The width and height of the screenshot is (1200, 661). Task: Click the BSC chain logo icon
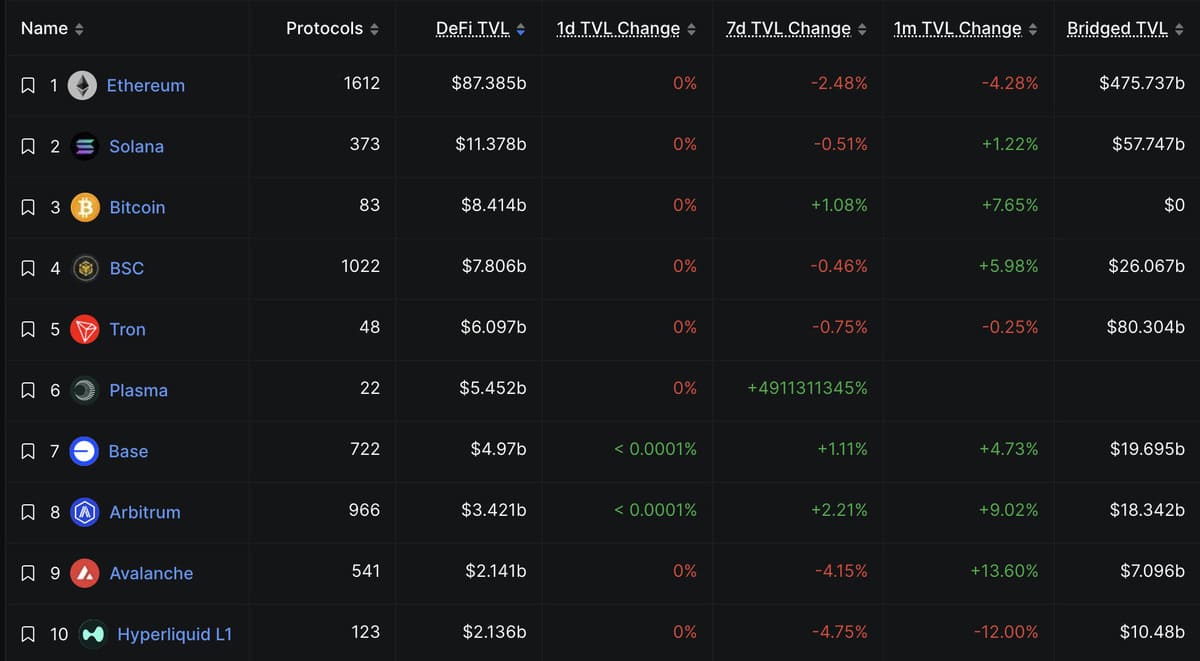[85, 268]
